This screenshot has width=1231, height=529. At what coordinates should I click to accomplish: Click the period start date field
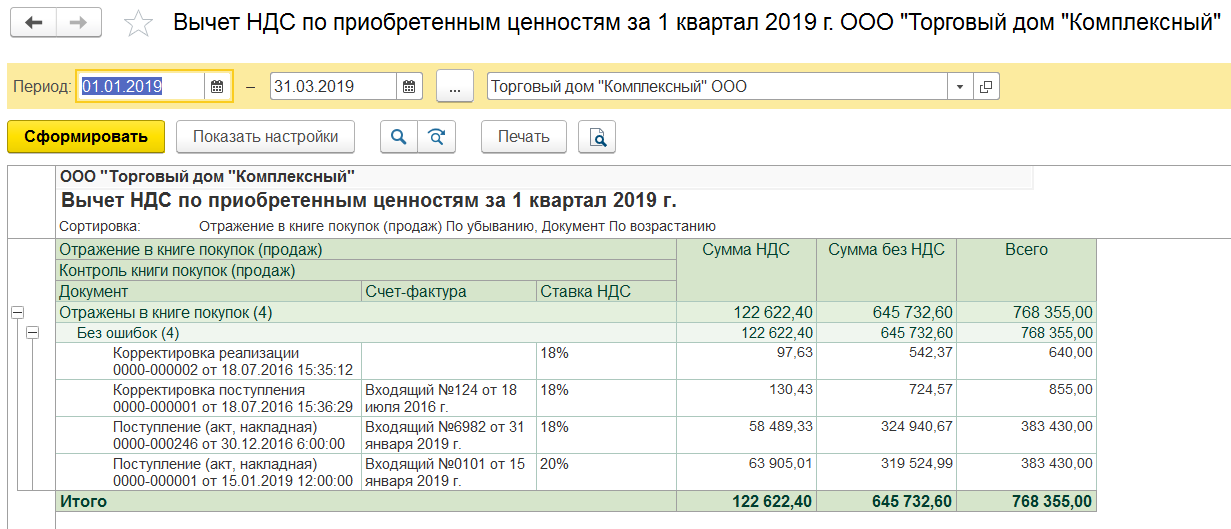(x=140, y=87)
